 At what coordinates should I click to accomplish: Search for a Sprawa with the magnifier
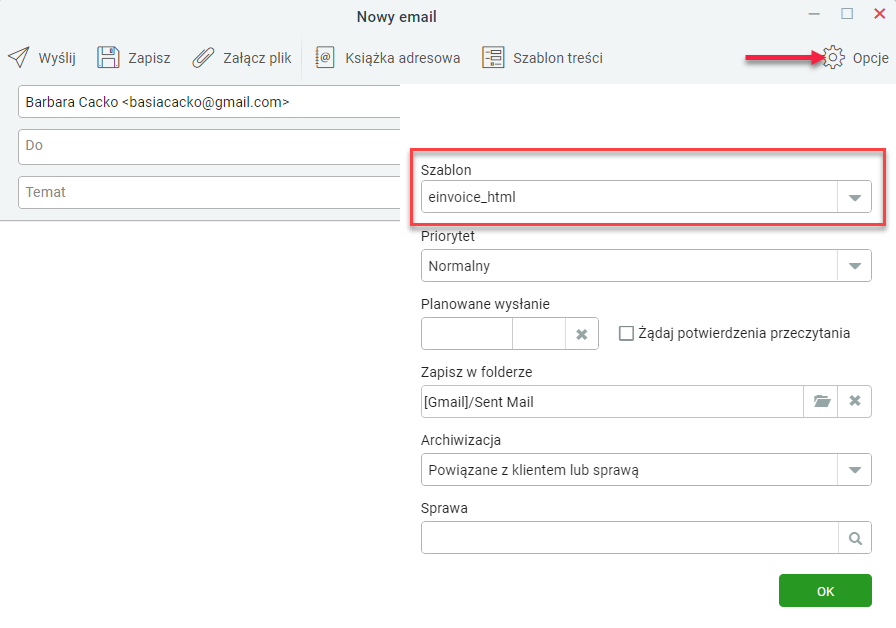(x=855, y=538)
